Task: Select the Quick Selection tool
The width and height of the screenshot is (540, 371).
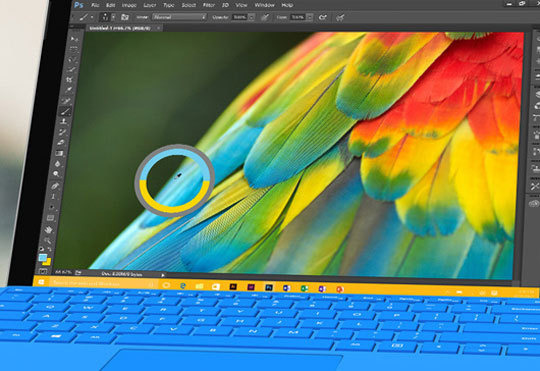Action: [71, 70]
